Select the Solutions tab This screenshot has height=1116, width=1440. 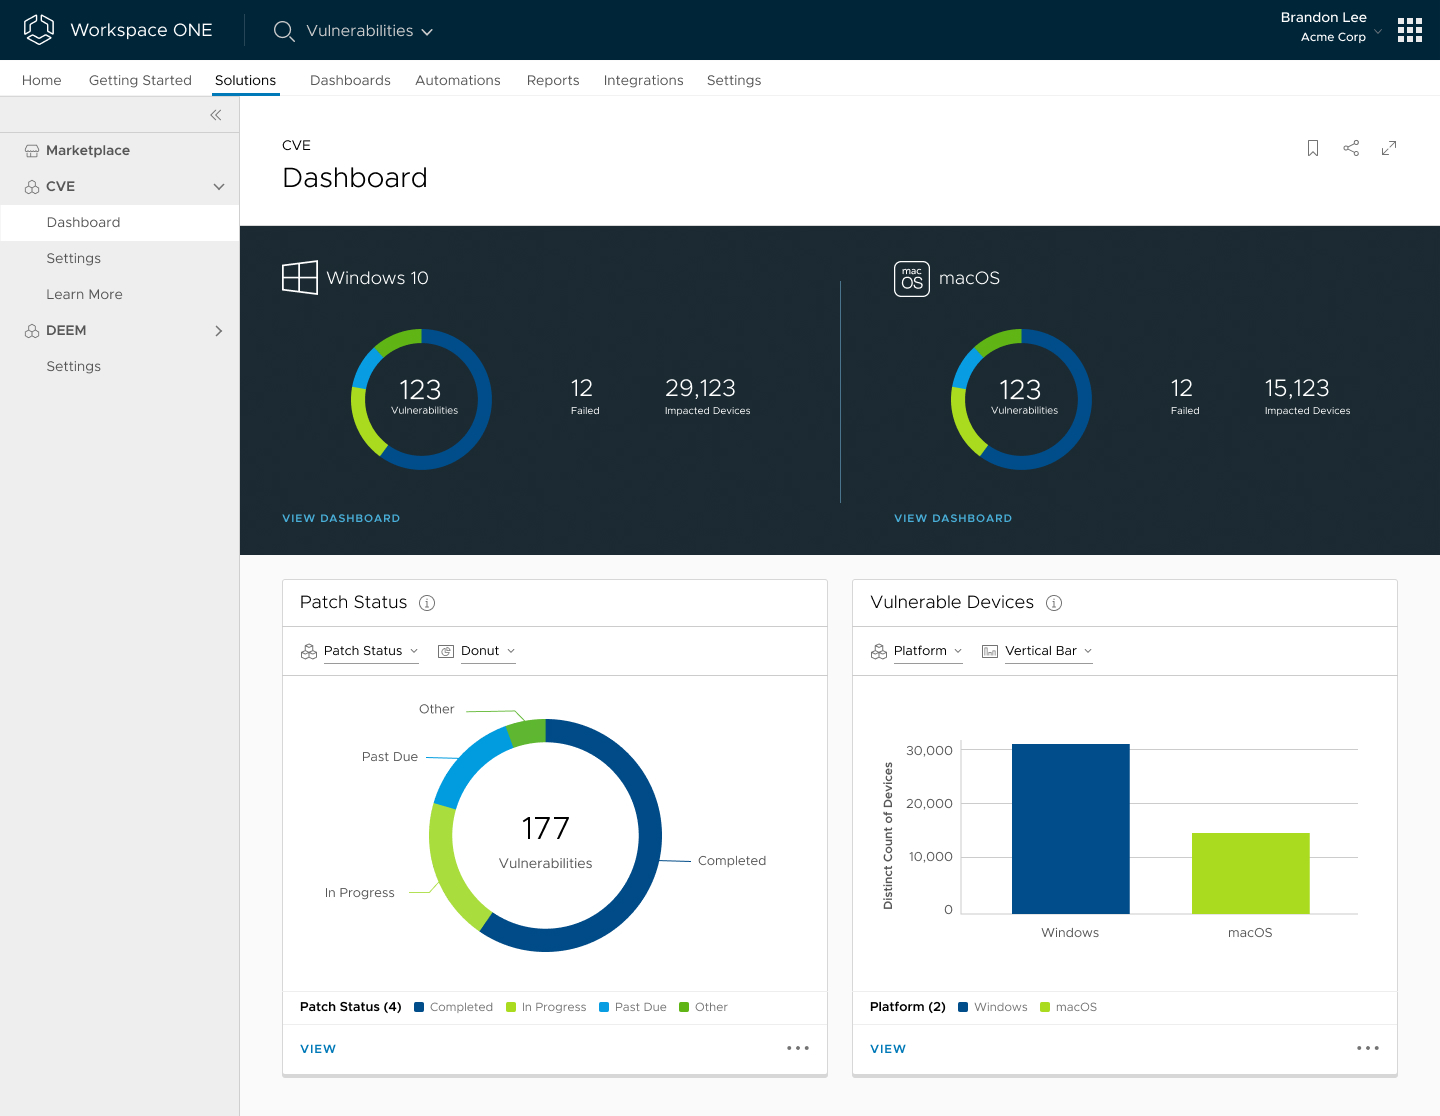tap(245, 80)
